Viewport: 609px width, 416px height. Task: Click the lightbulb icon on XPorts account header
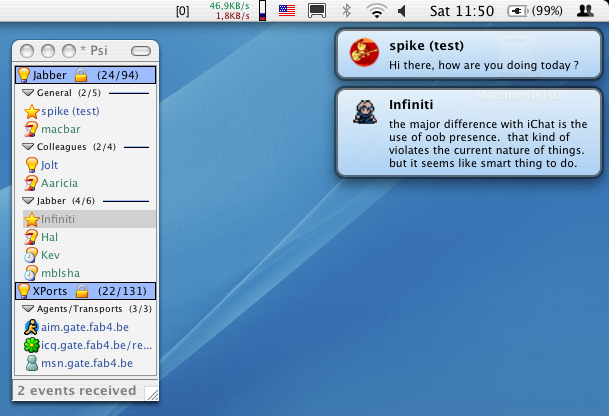click(x=24, y=291)
